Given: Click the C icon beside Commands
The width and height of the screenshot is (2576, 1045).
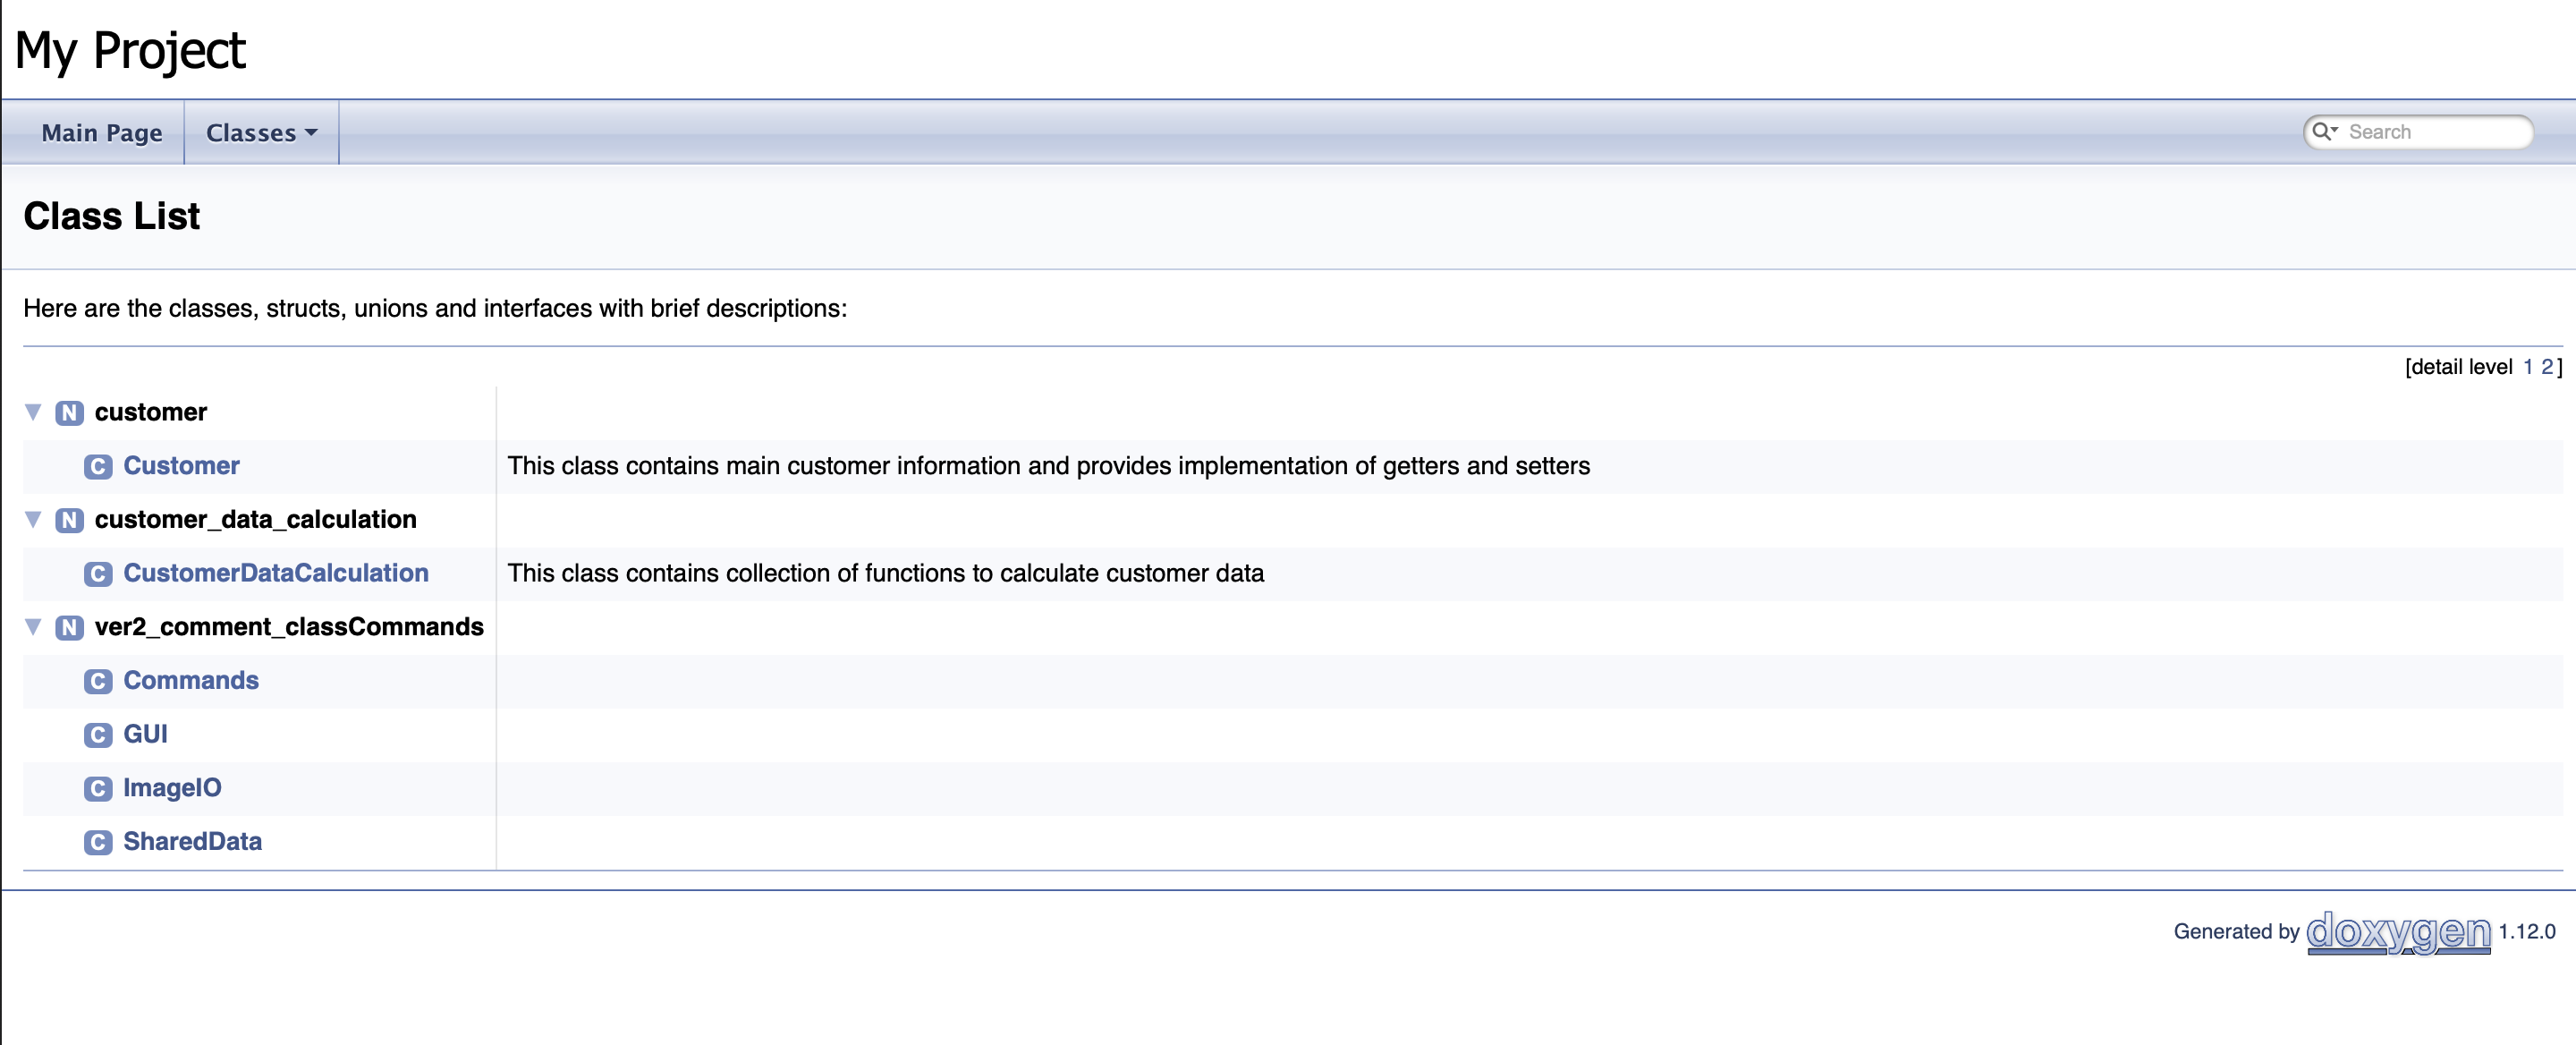Looking at the screenshot, I should pyautogui.click(x=98, y=681).
